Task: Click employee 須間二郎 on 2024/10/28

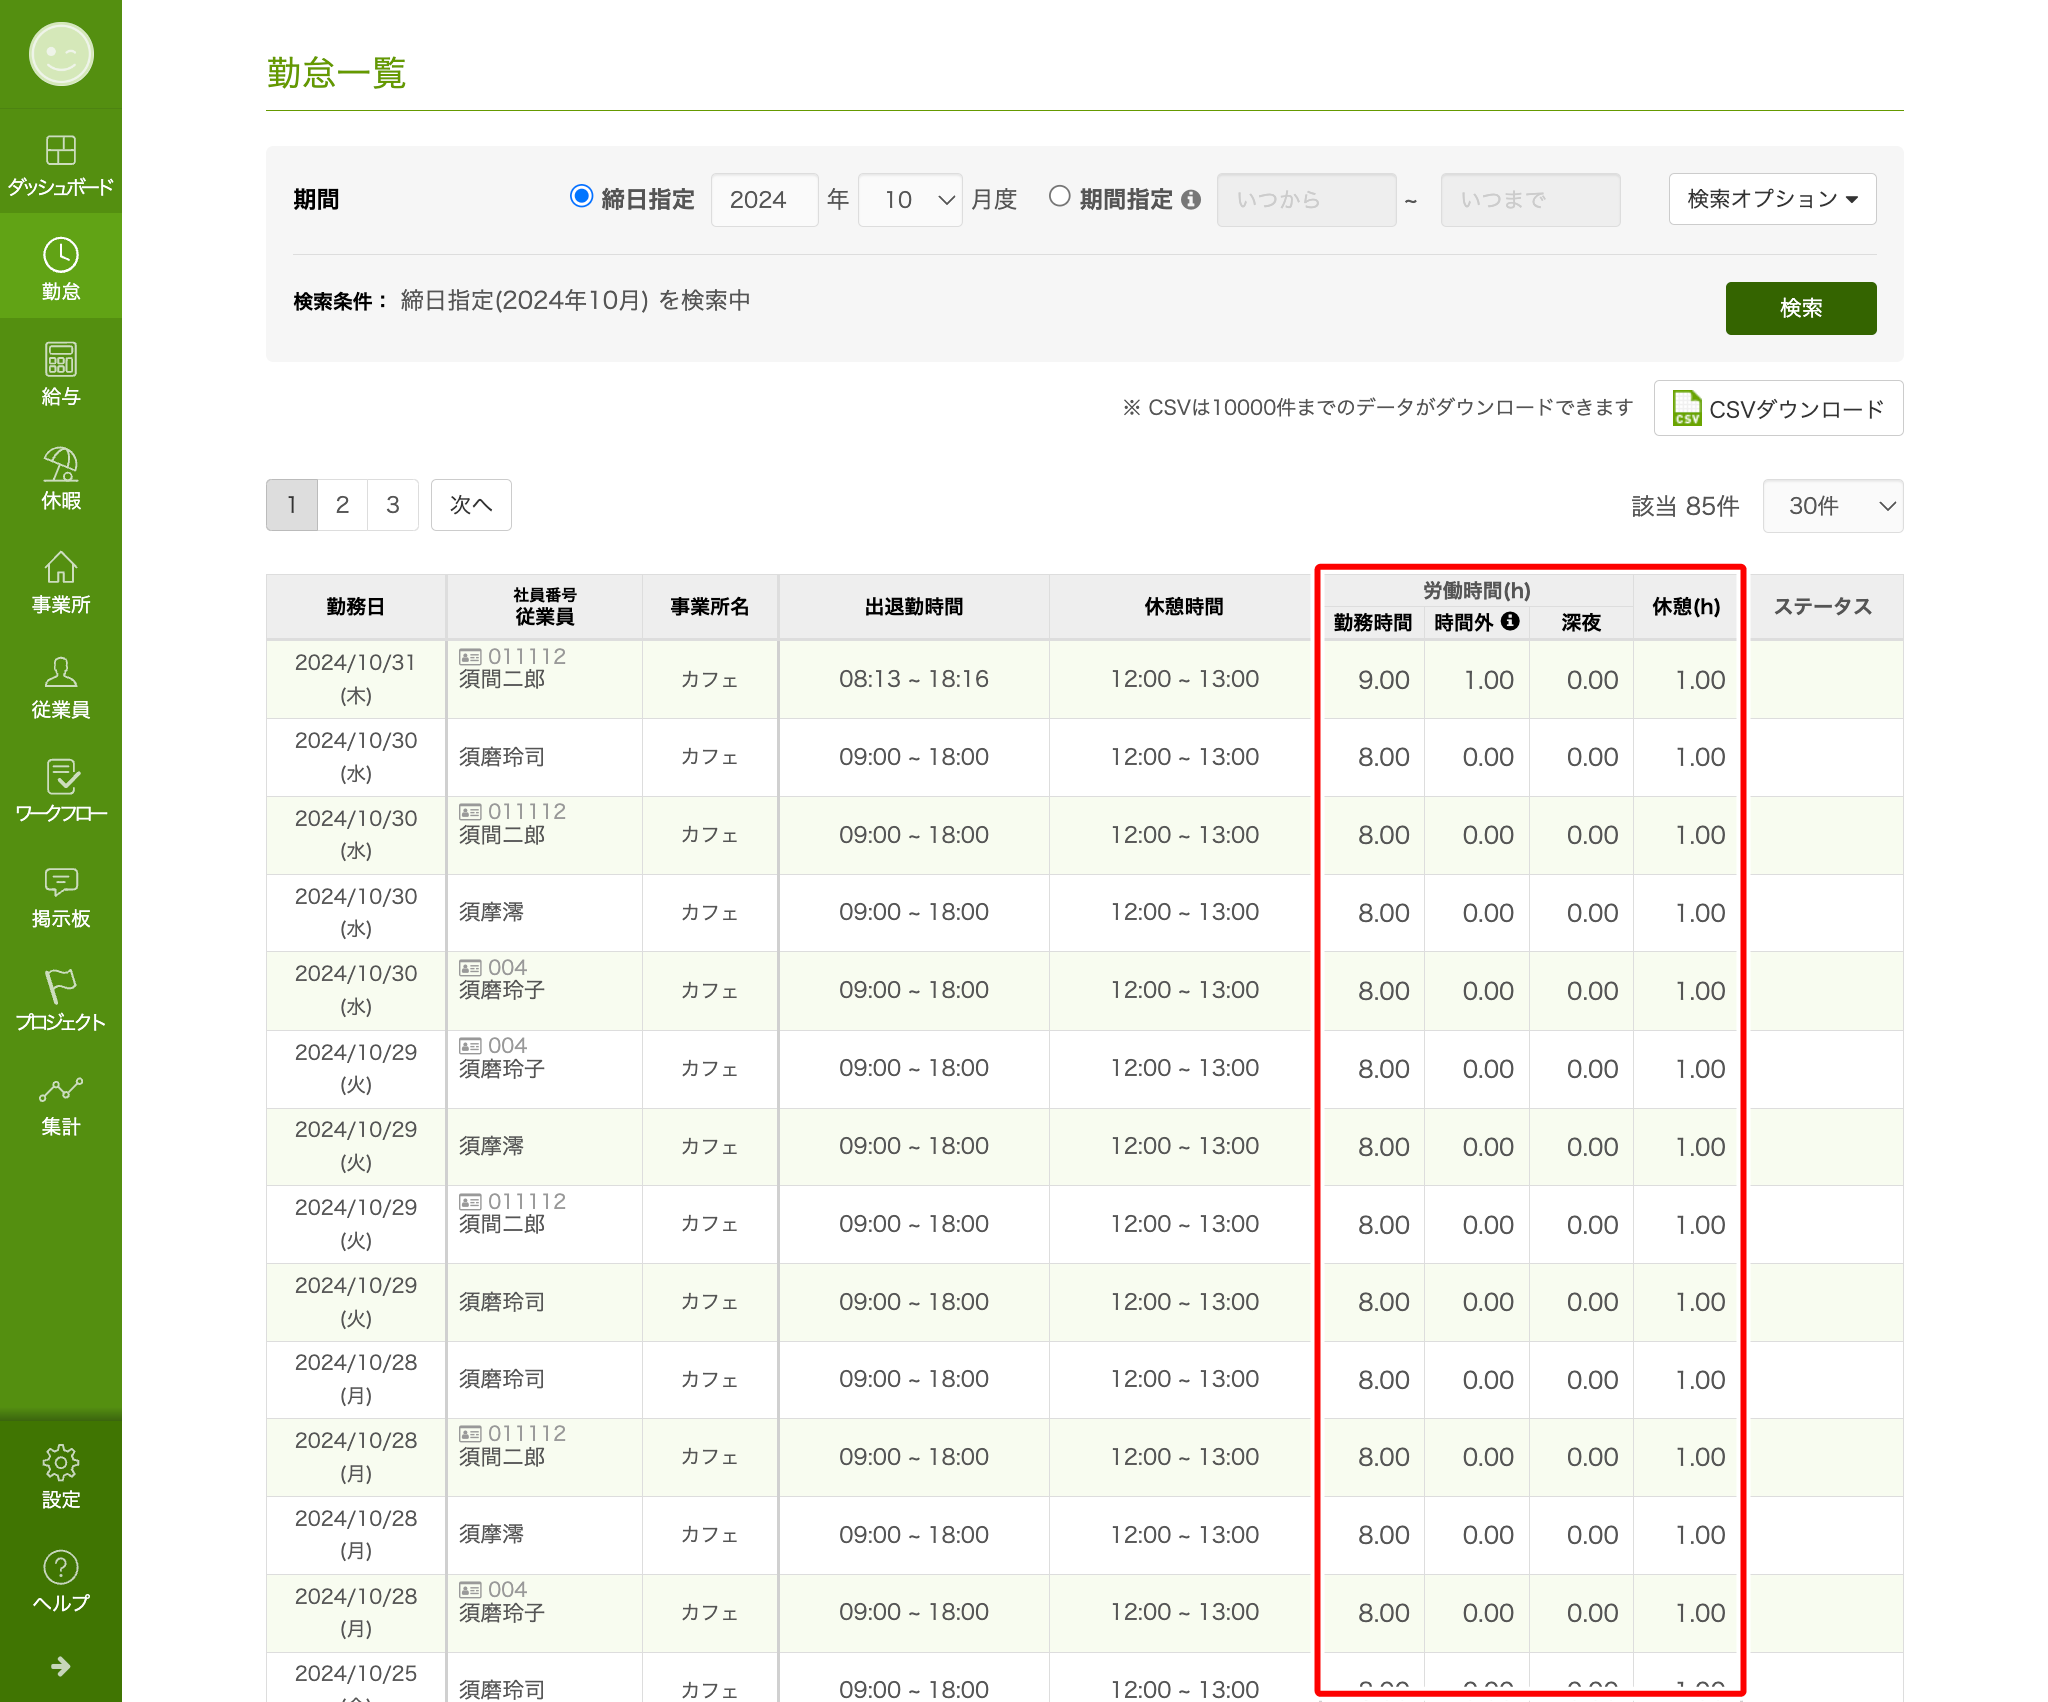Action: tap(501, 1457)
